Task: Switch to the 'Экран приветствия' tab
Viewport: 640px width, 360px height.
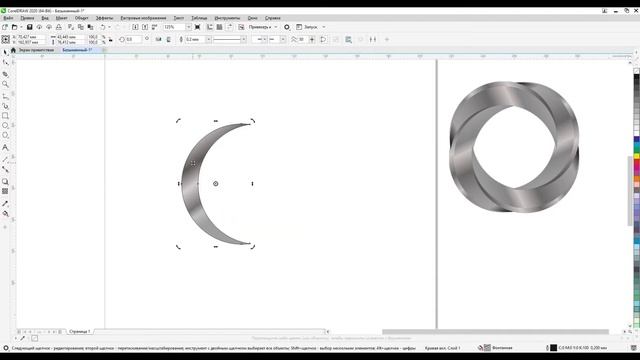Action: [x=36, y=50]
